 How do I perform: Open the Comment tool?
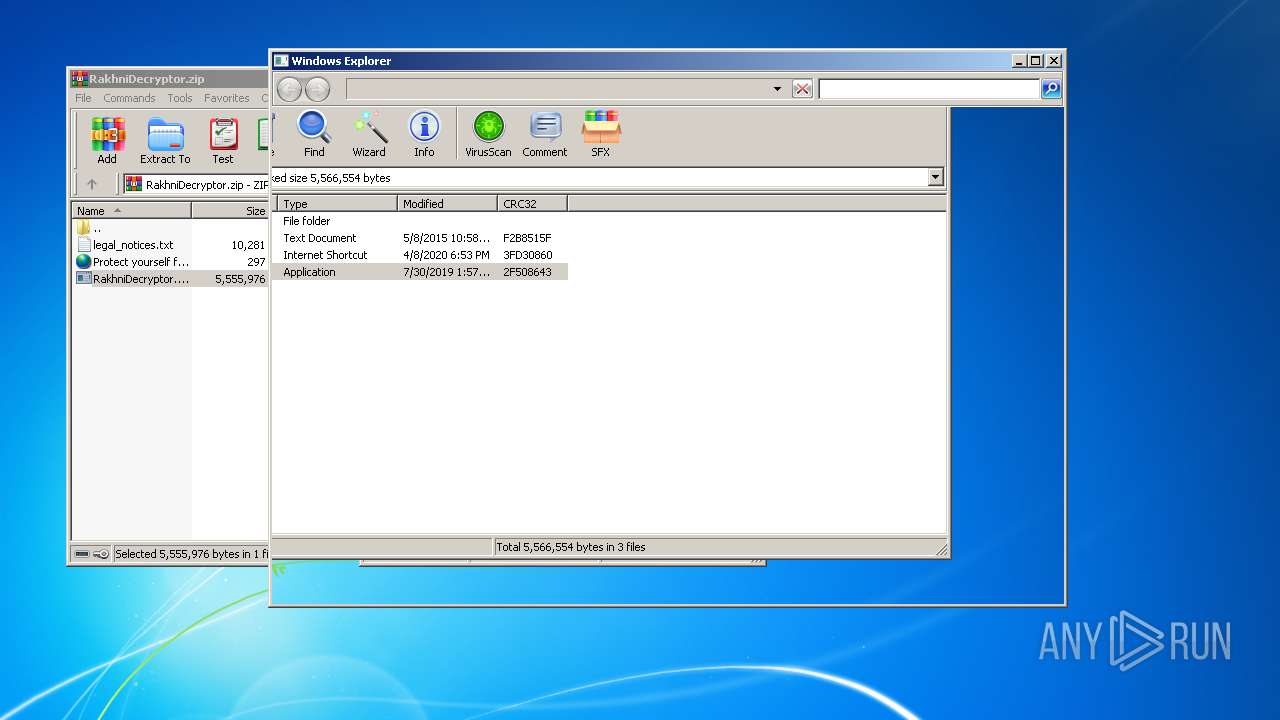click(545, 134)
